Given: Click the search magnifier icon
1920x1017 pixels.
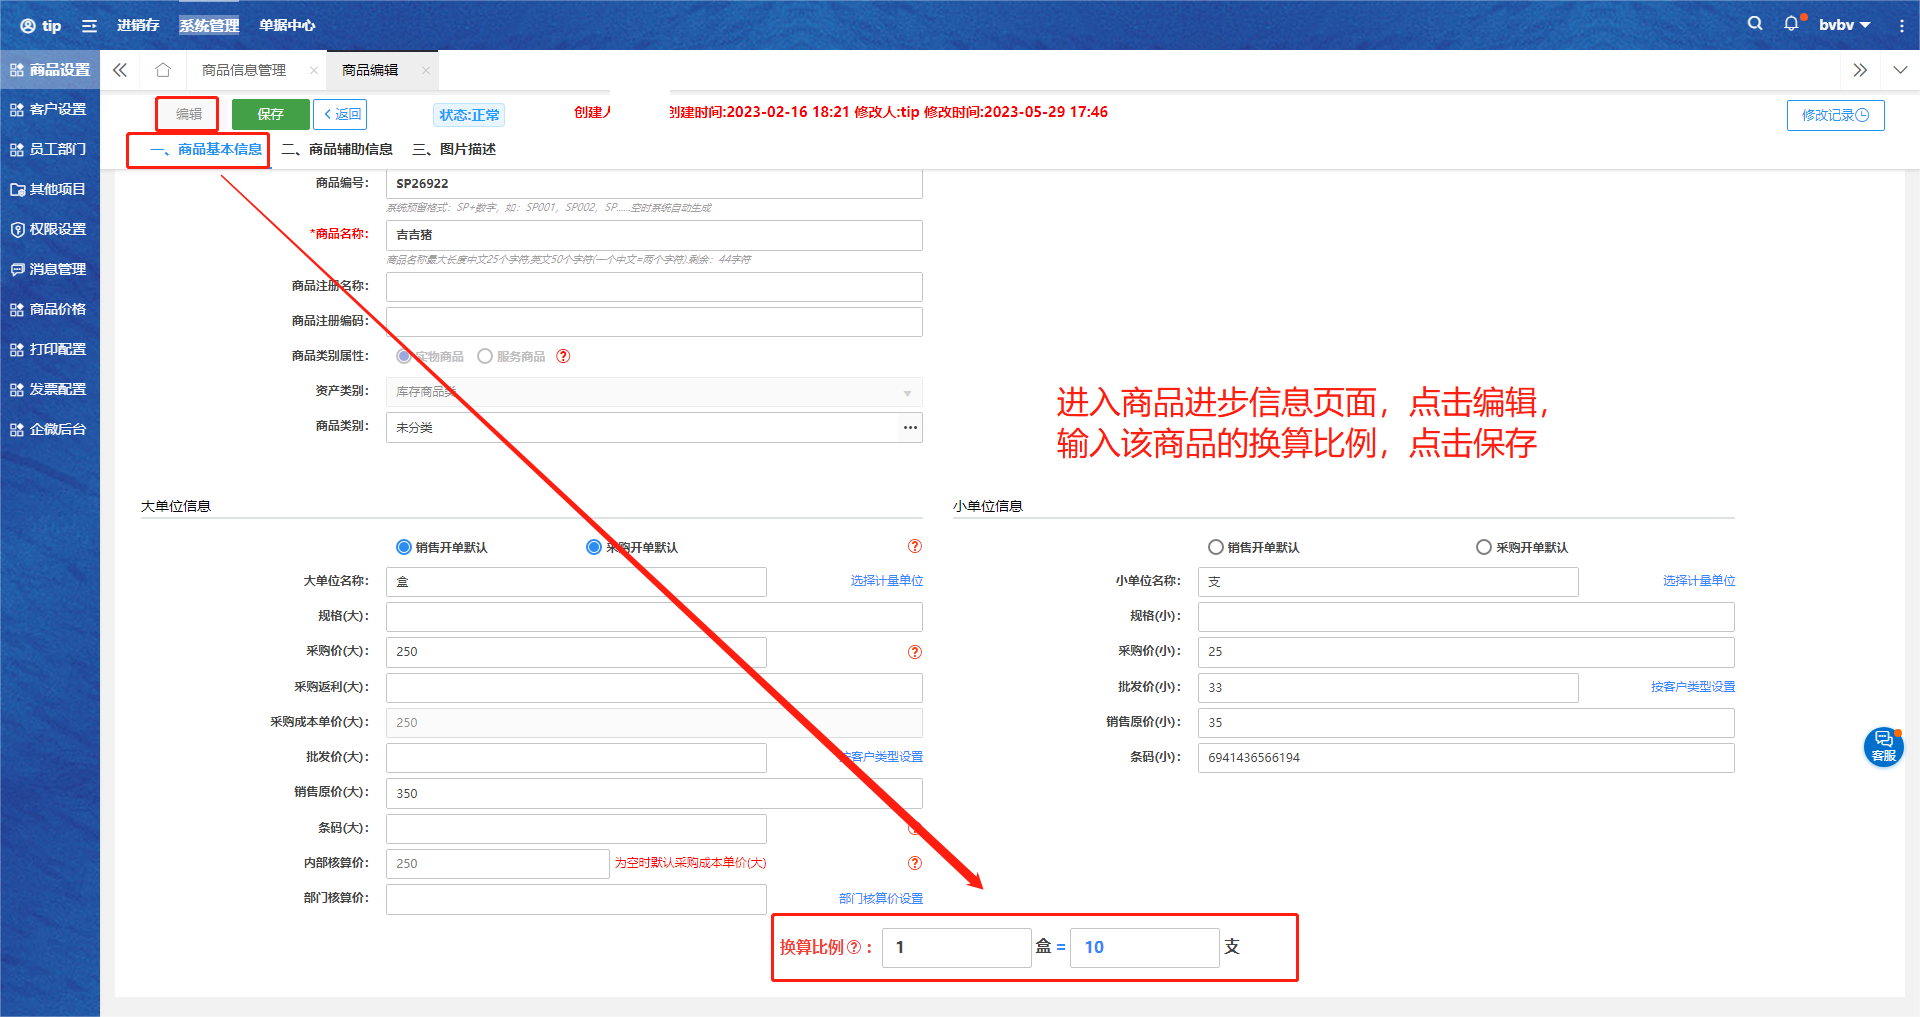Looking at the screenshot, I should (x=1754, y=24).
